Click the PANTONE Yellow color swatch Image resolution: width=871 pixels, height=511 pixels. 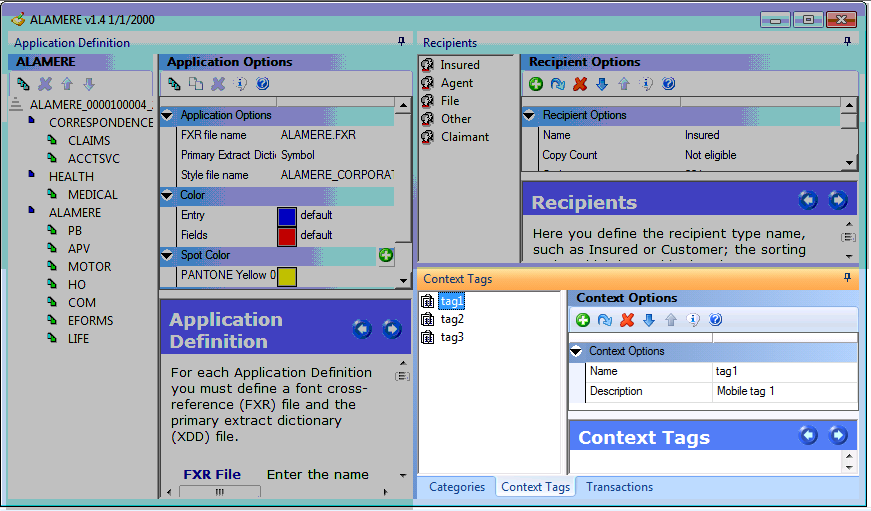point(287,277)
